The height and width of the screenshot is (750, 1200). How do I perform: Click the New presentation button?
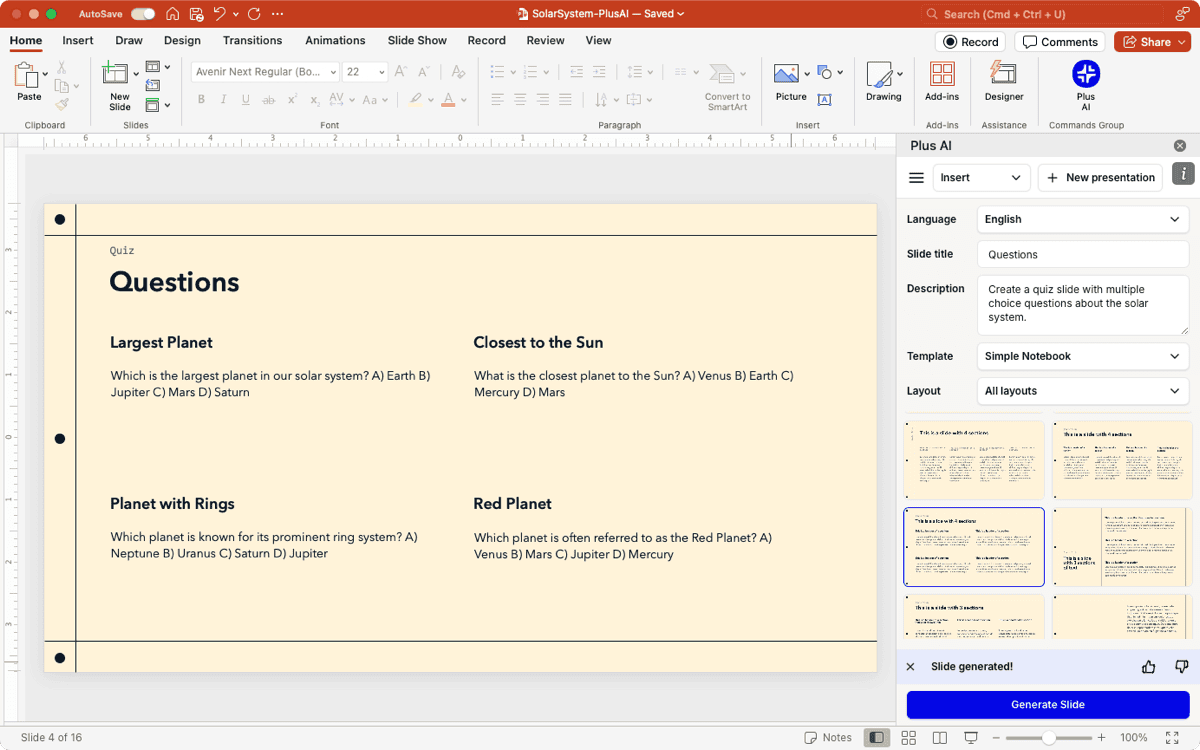(x=1101, y=178)
